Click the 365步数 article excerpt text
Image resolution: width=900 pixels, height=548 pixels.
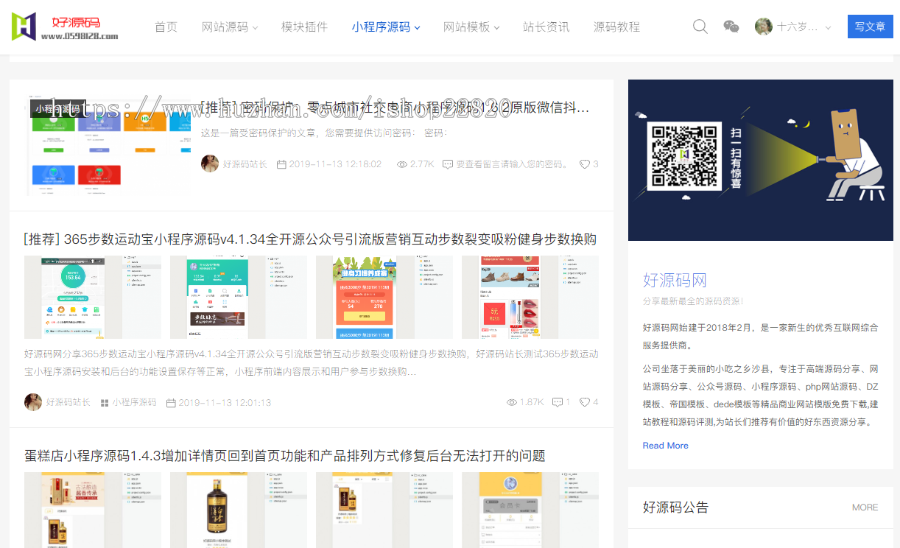(x=311, y=363)
